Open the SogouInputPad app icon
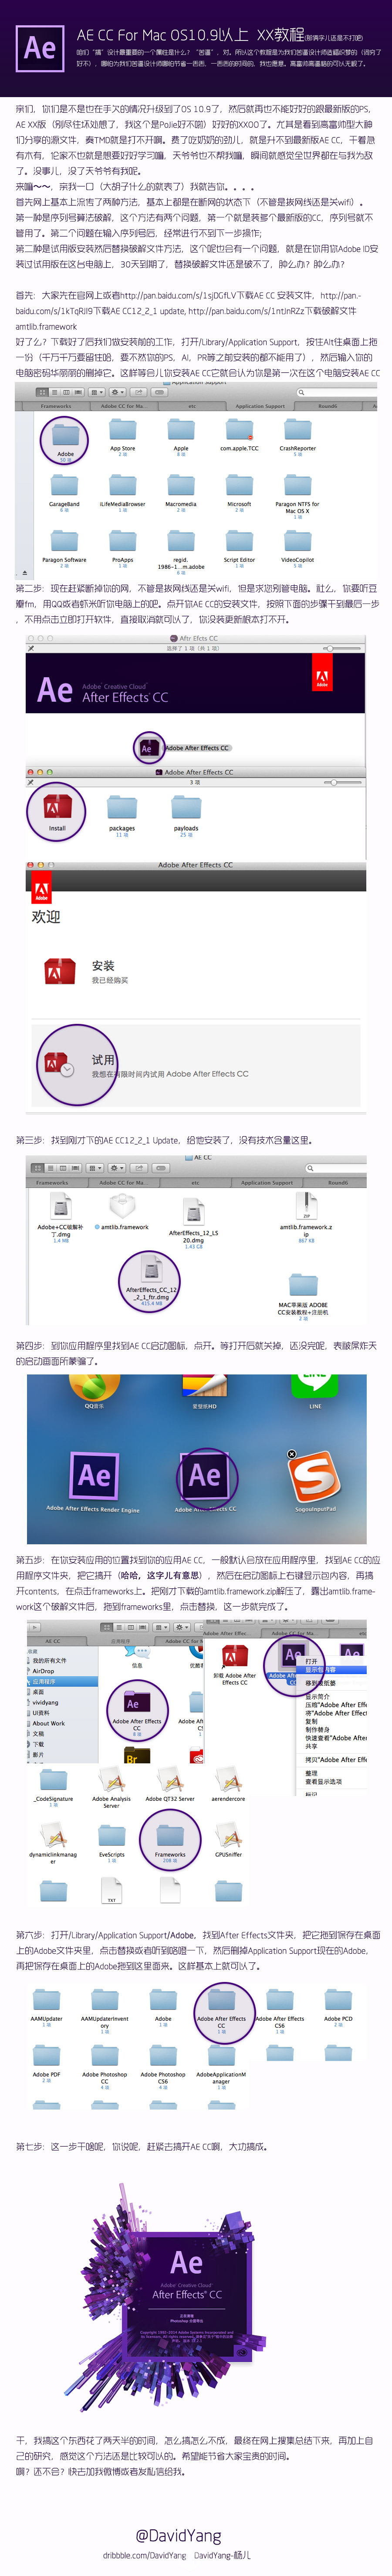This screenshot has height=2576, width=392. pos(315,1480)
